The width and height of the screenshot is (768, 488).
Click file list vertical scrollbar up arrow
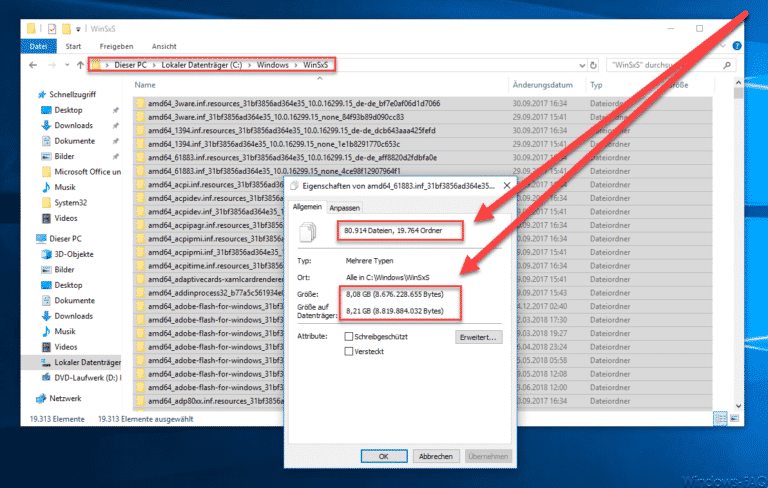coord(738,82)
